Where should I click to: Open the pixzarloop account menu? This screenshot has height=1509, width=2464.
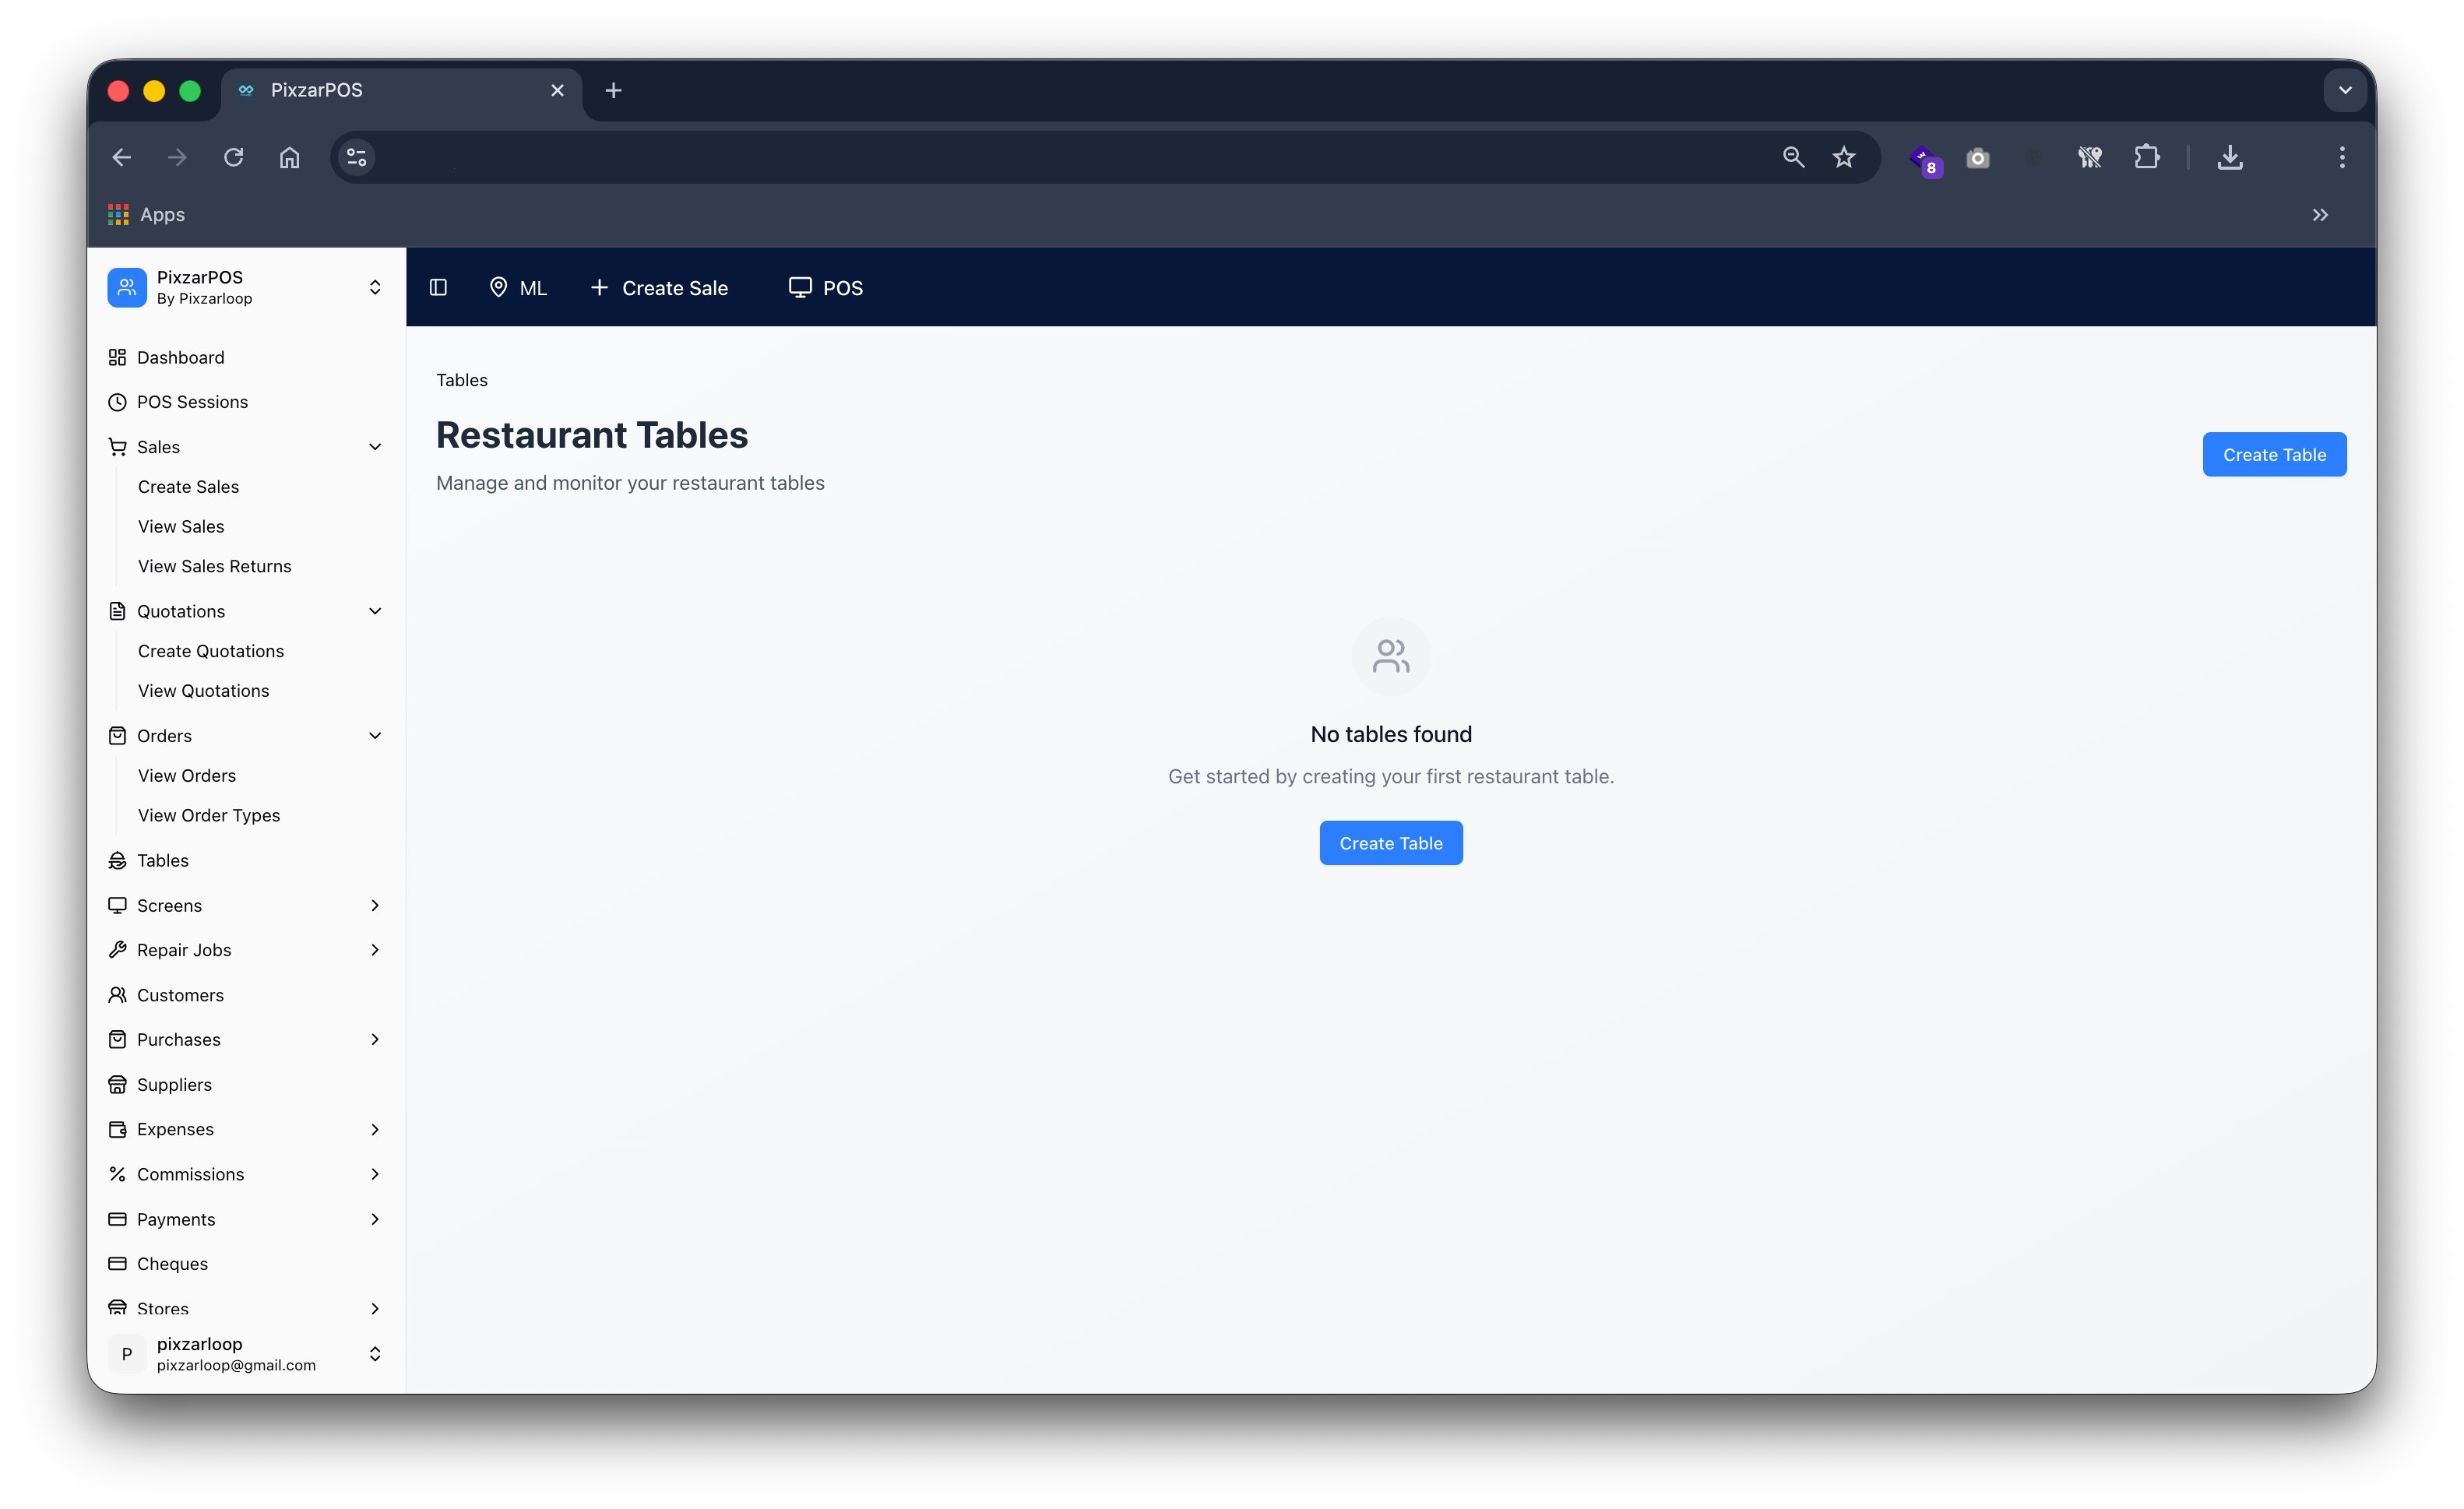[x=375, y=1354]
